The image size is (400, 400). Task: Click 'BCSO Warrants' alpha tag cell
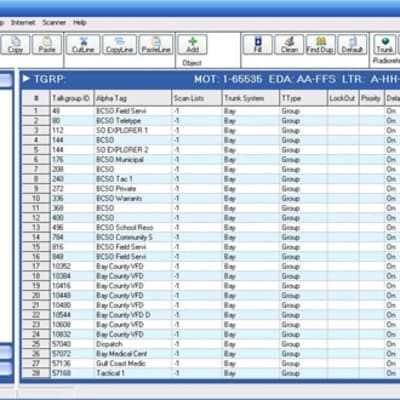(133, 198)
